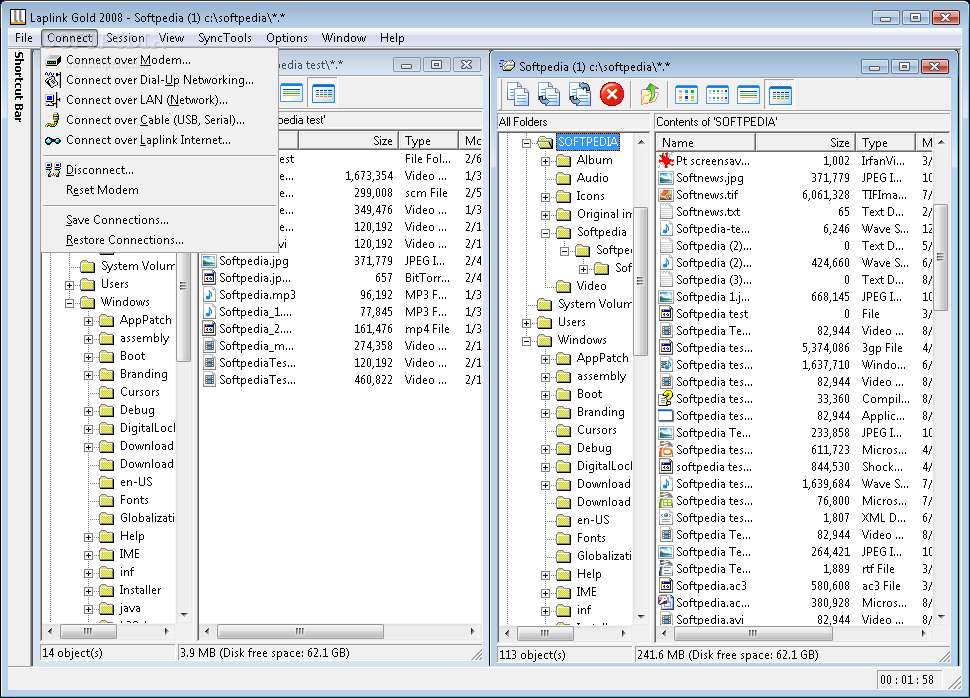
Task: Switch right pane to large icons view
Action: point(686,95)
